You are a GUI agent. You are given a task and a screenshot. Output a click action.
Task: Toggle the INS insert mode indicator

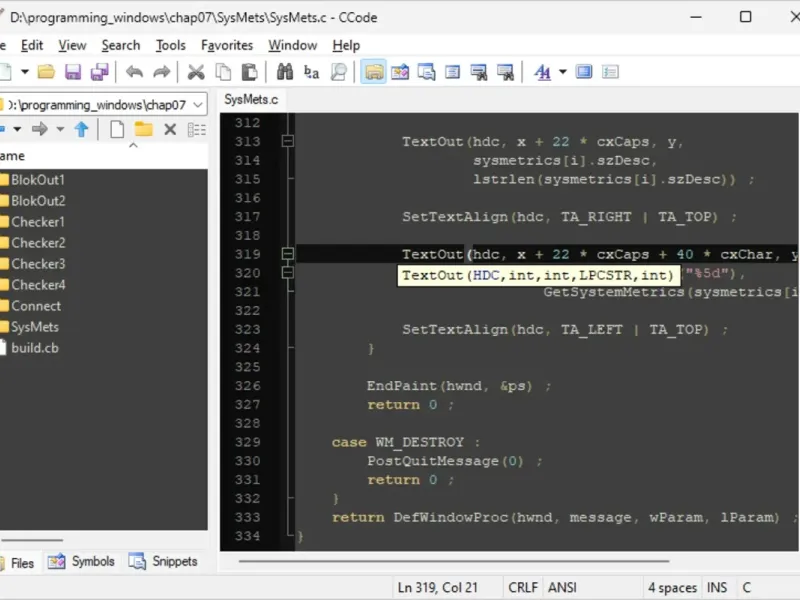(717, 588)
